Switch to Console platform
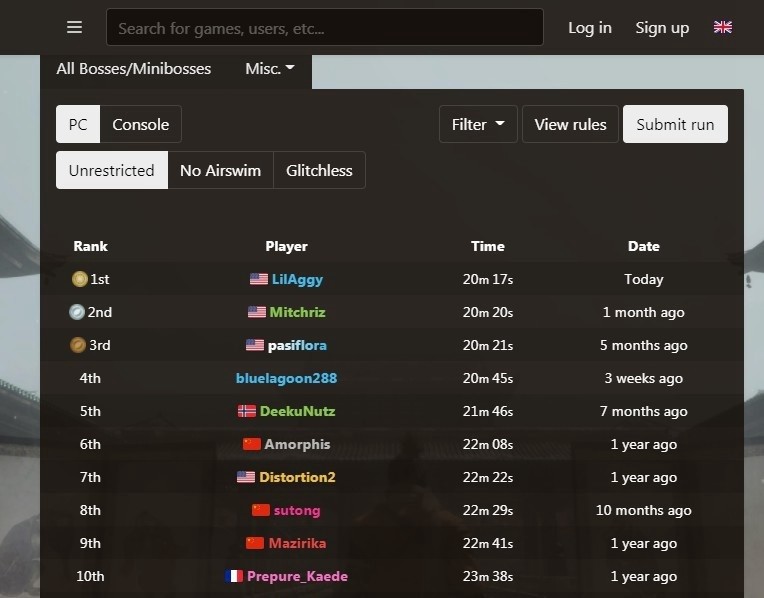Viewport: 764px width, 598px height. (x=141, y=124)
